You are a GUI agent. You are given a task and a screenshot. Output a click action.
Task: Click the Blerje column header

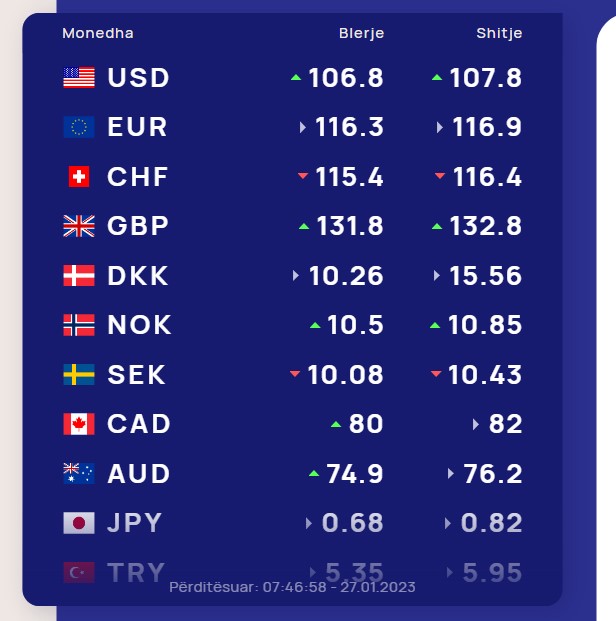point(361,34)
